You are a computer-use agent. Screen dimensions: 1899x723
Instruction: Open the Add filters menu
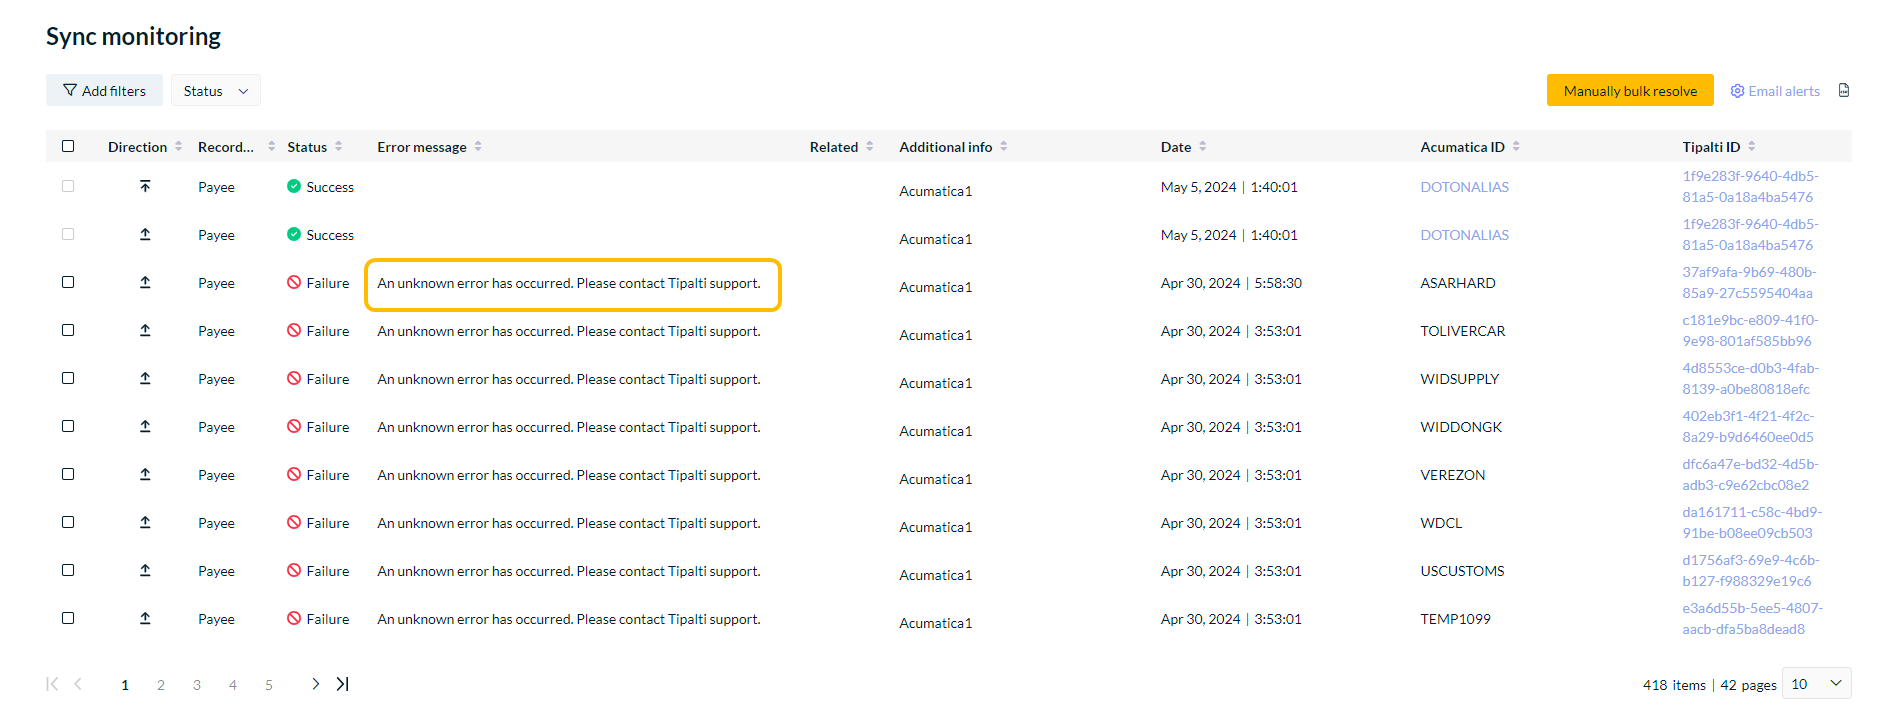pos(104,91)
